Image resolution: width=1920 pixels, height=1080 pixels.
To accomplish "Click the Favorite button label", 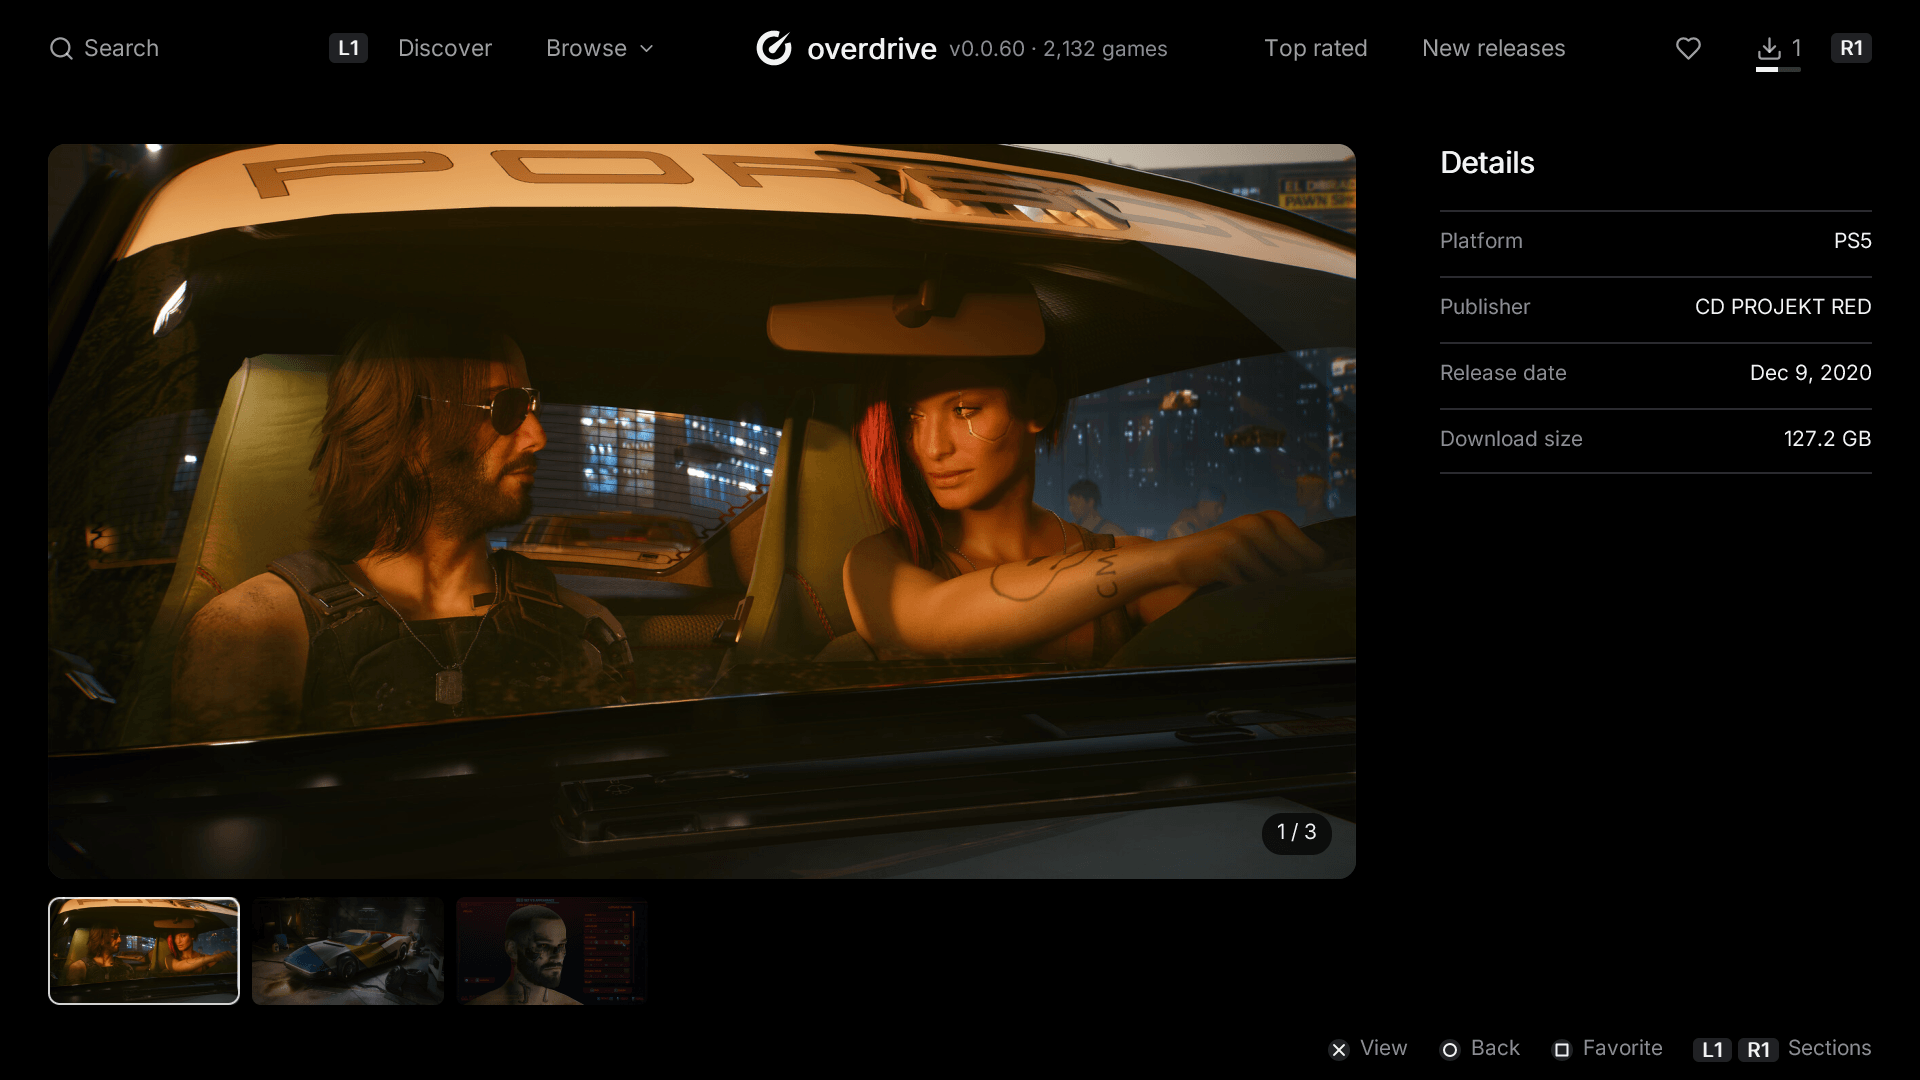I will click(x=1622, y=1048).
